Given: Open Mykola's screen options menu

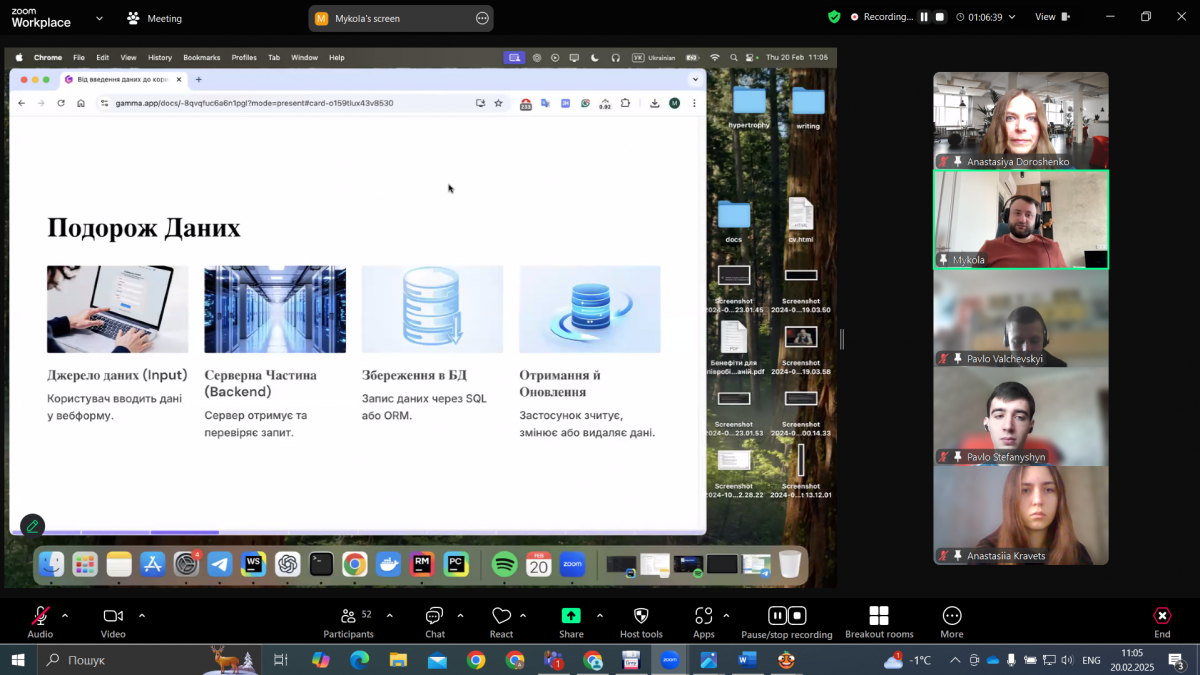Looking at the screenshot, I should 482,18.
